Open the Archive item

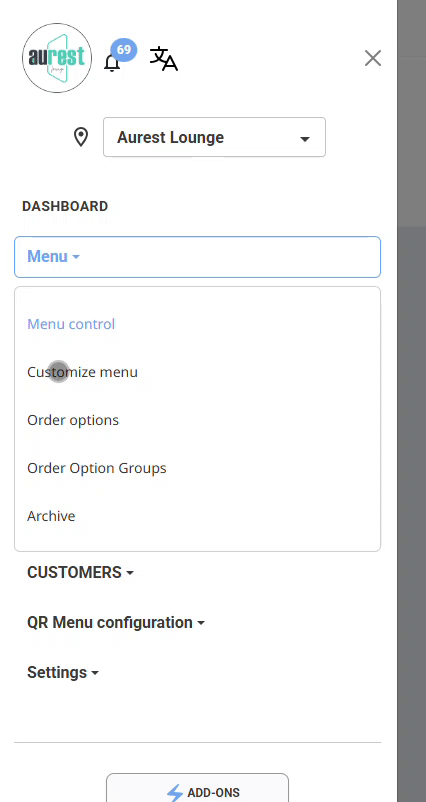click(51, 516)
